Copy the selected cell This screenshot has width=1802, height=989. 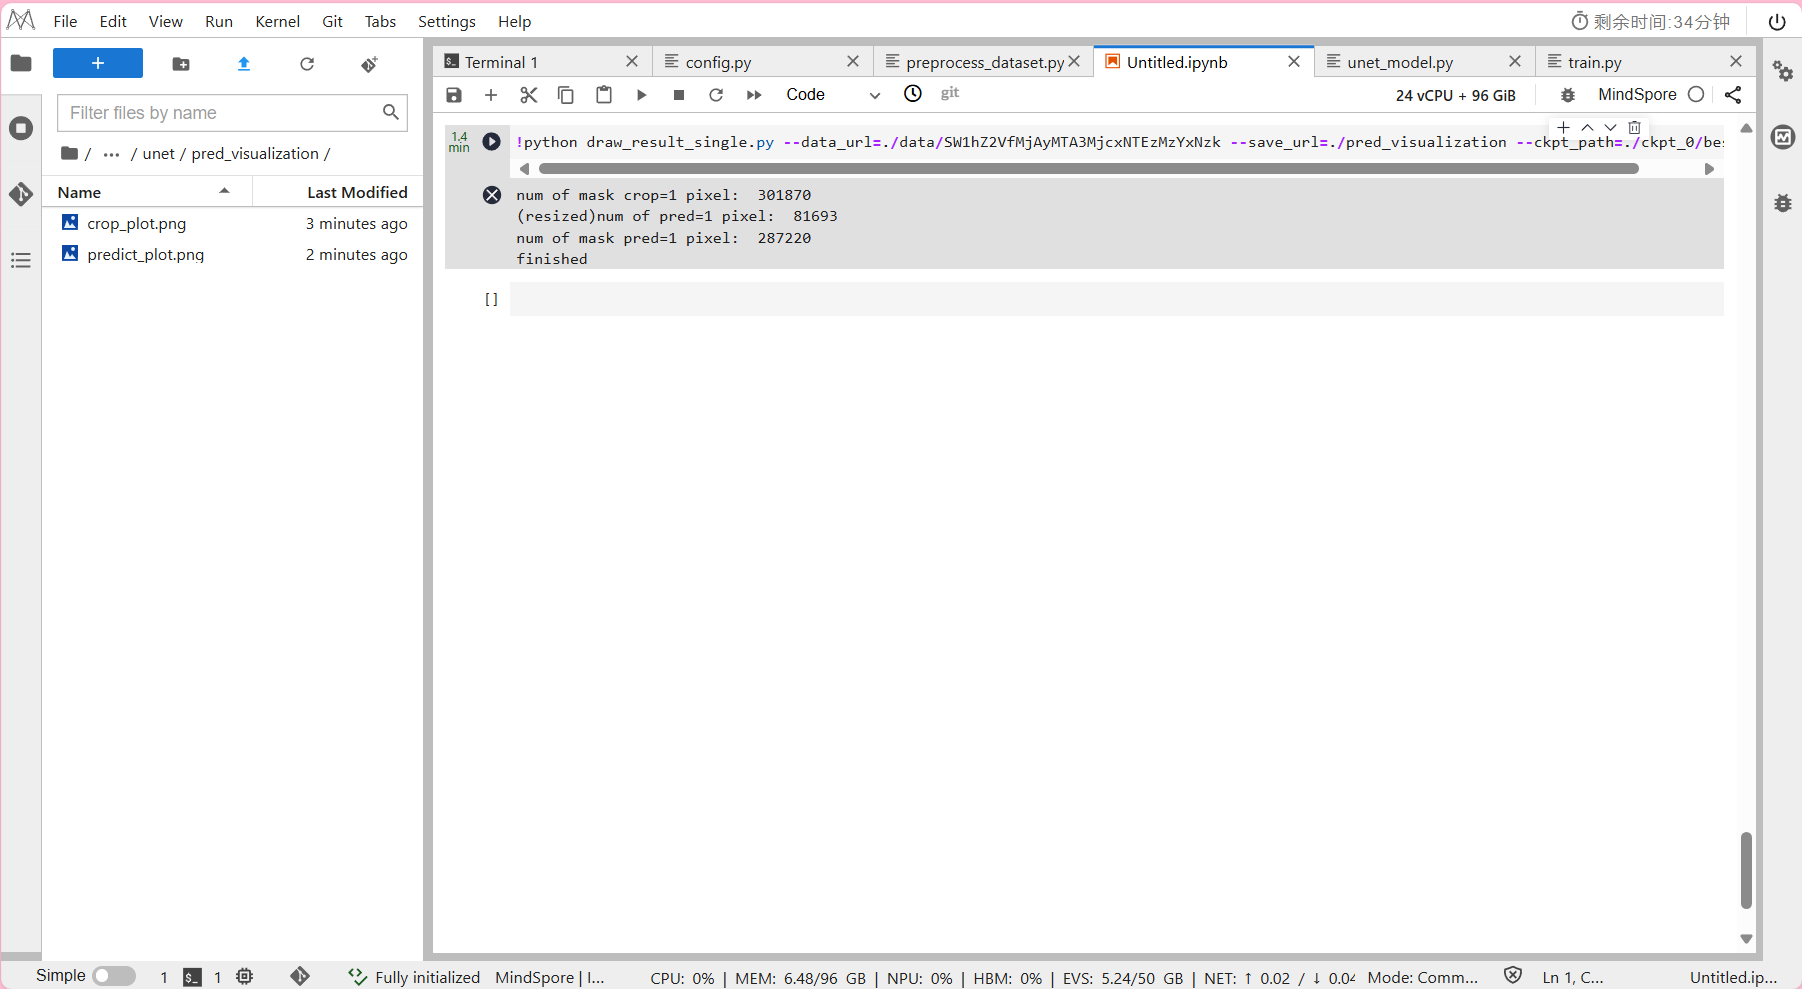[566, 95]
